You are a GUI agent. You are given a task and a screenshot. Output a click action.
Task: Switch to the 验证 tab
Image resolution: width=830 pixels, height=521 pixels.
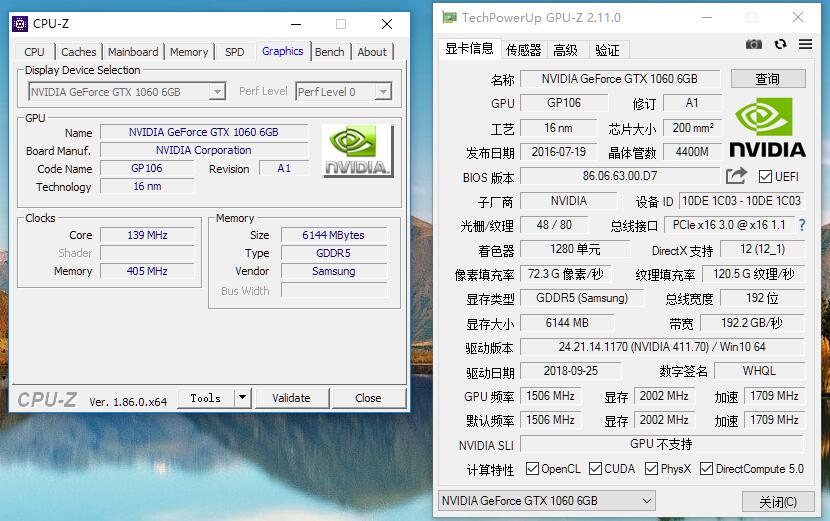point(607,50)
